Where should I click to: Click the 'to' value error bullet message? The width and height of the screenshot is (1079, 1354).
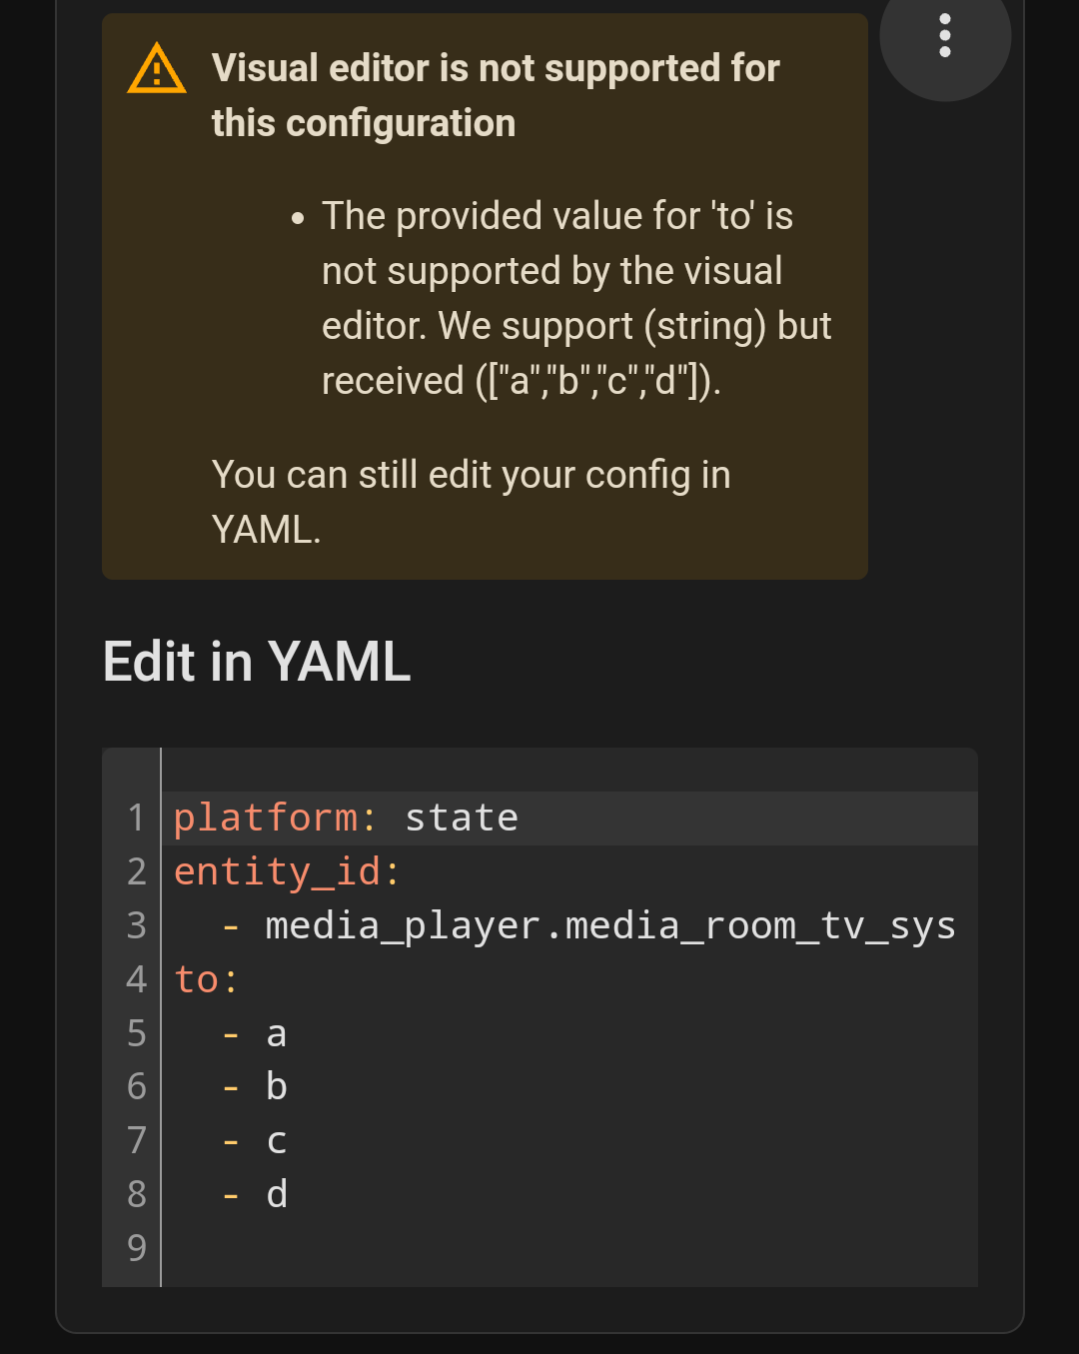point(575,298)
